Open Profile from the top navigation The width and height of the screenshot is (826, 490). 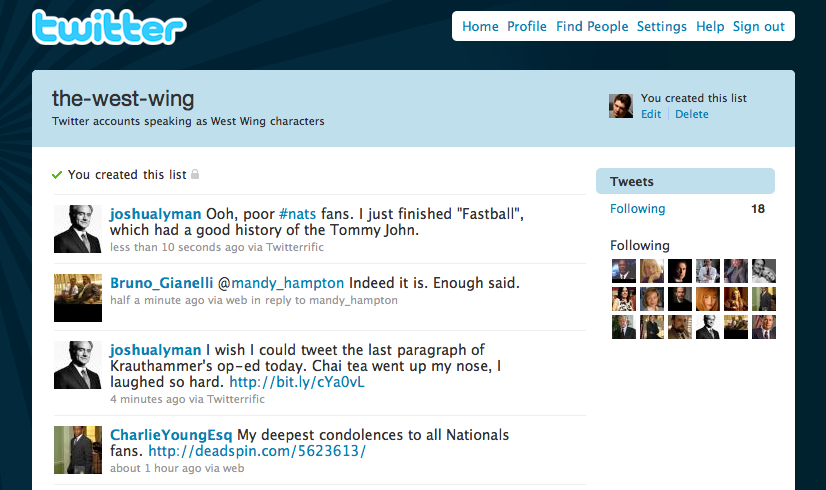click(527, 26)
